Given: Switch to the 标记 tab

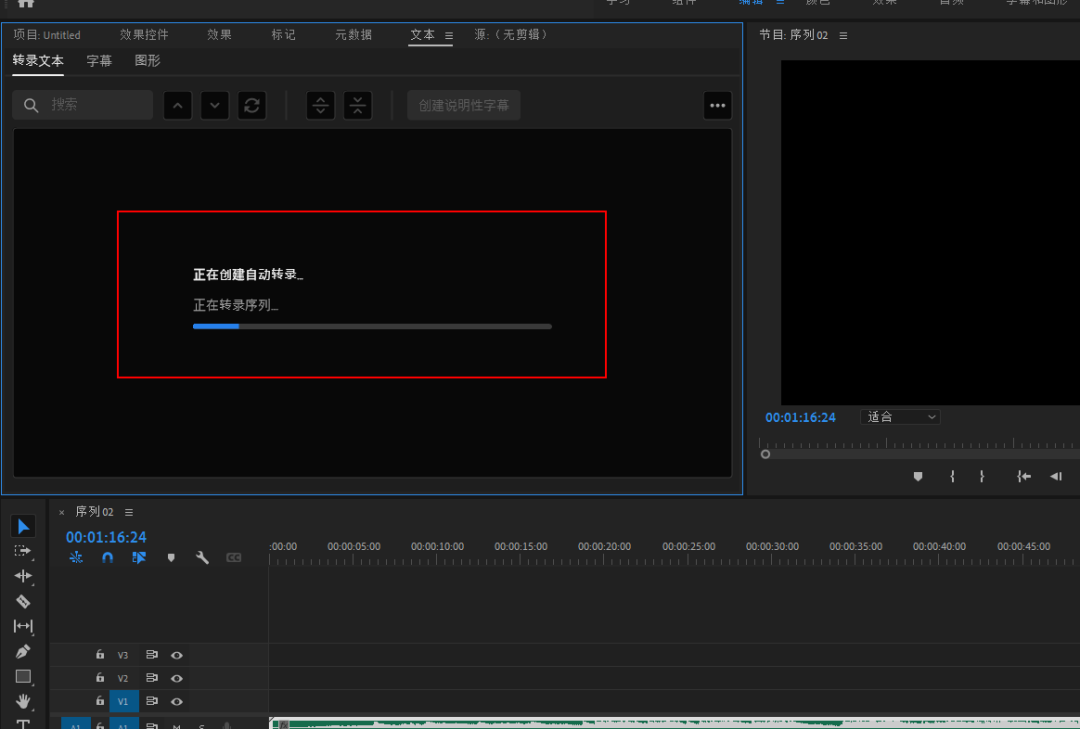Looking at the screenshot, I should pos(283,34).
